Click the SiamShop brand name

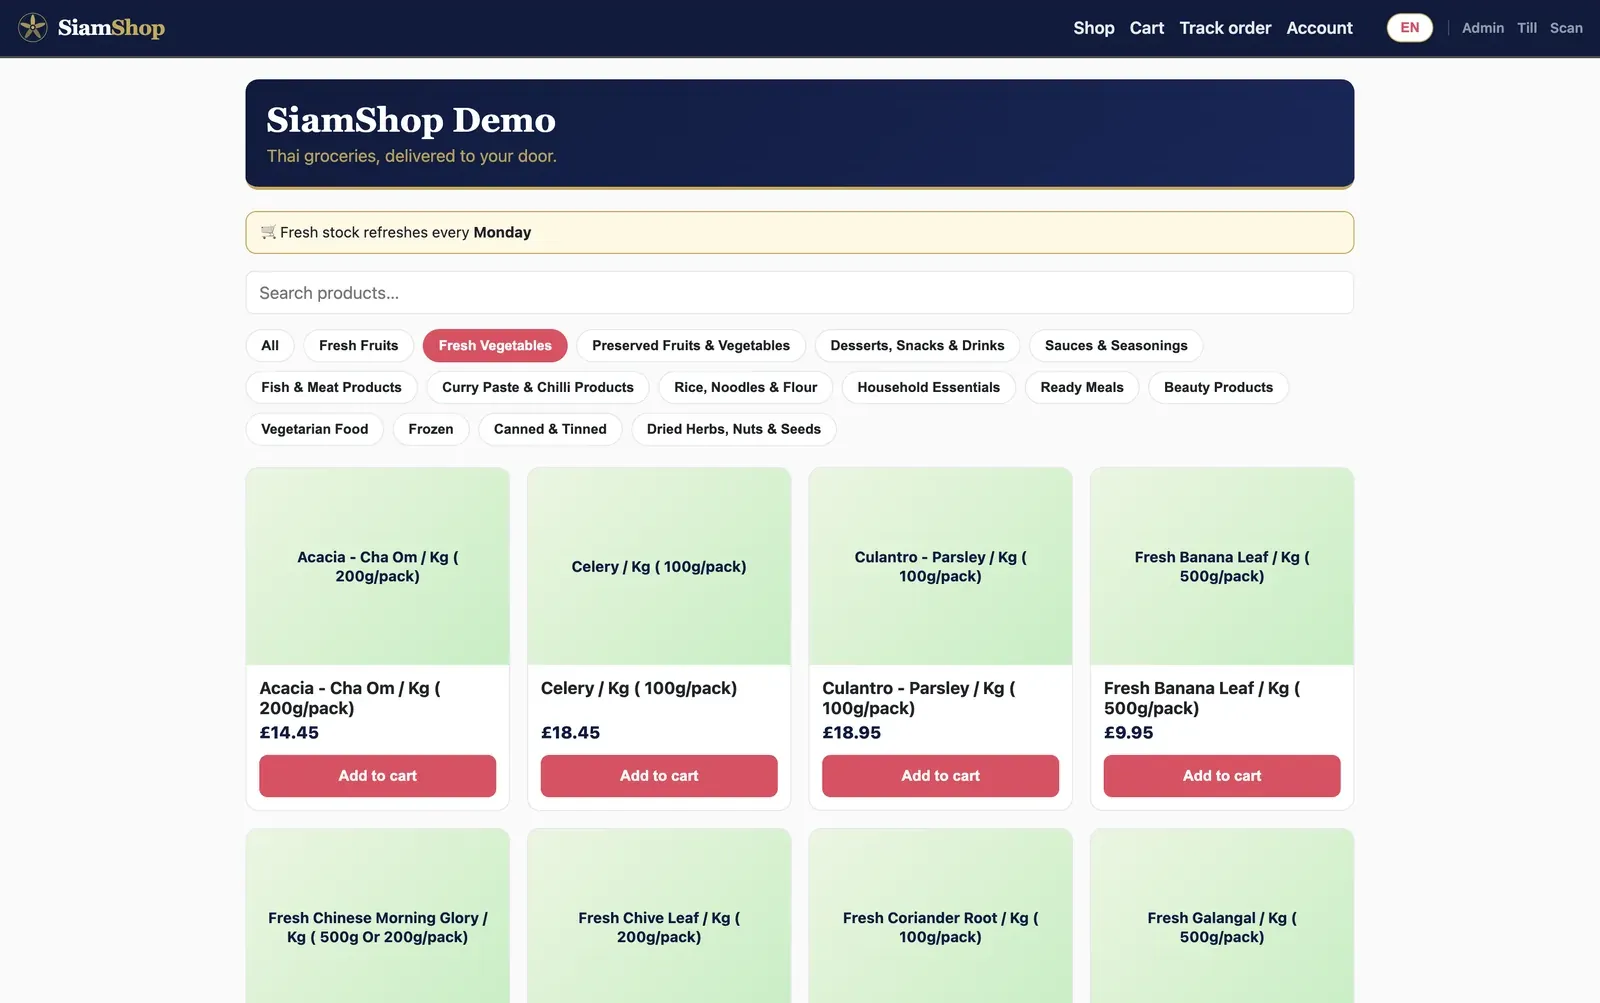coord(111,28)
